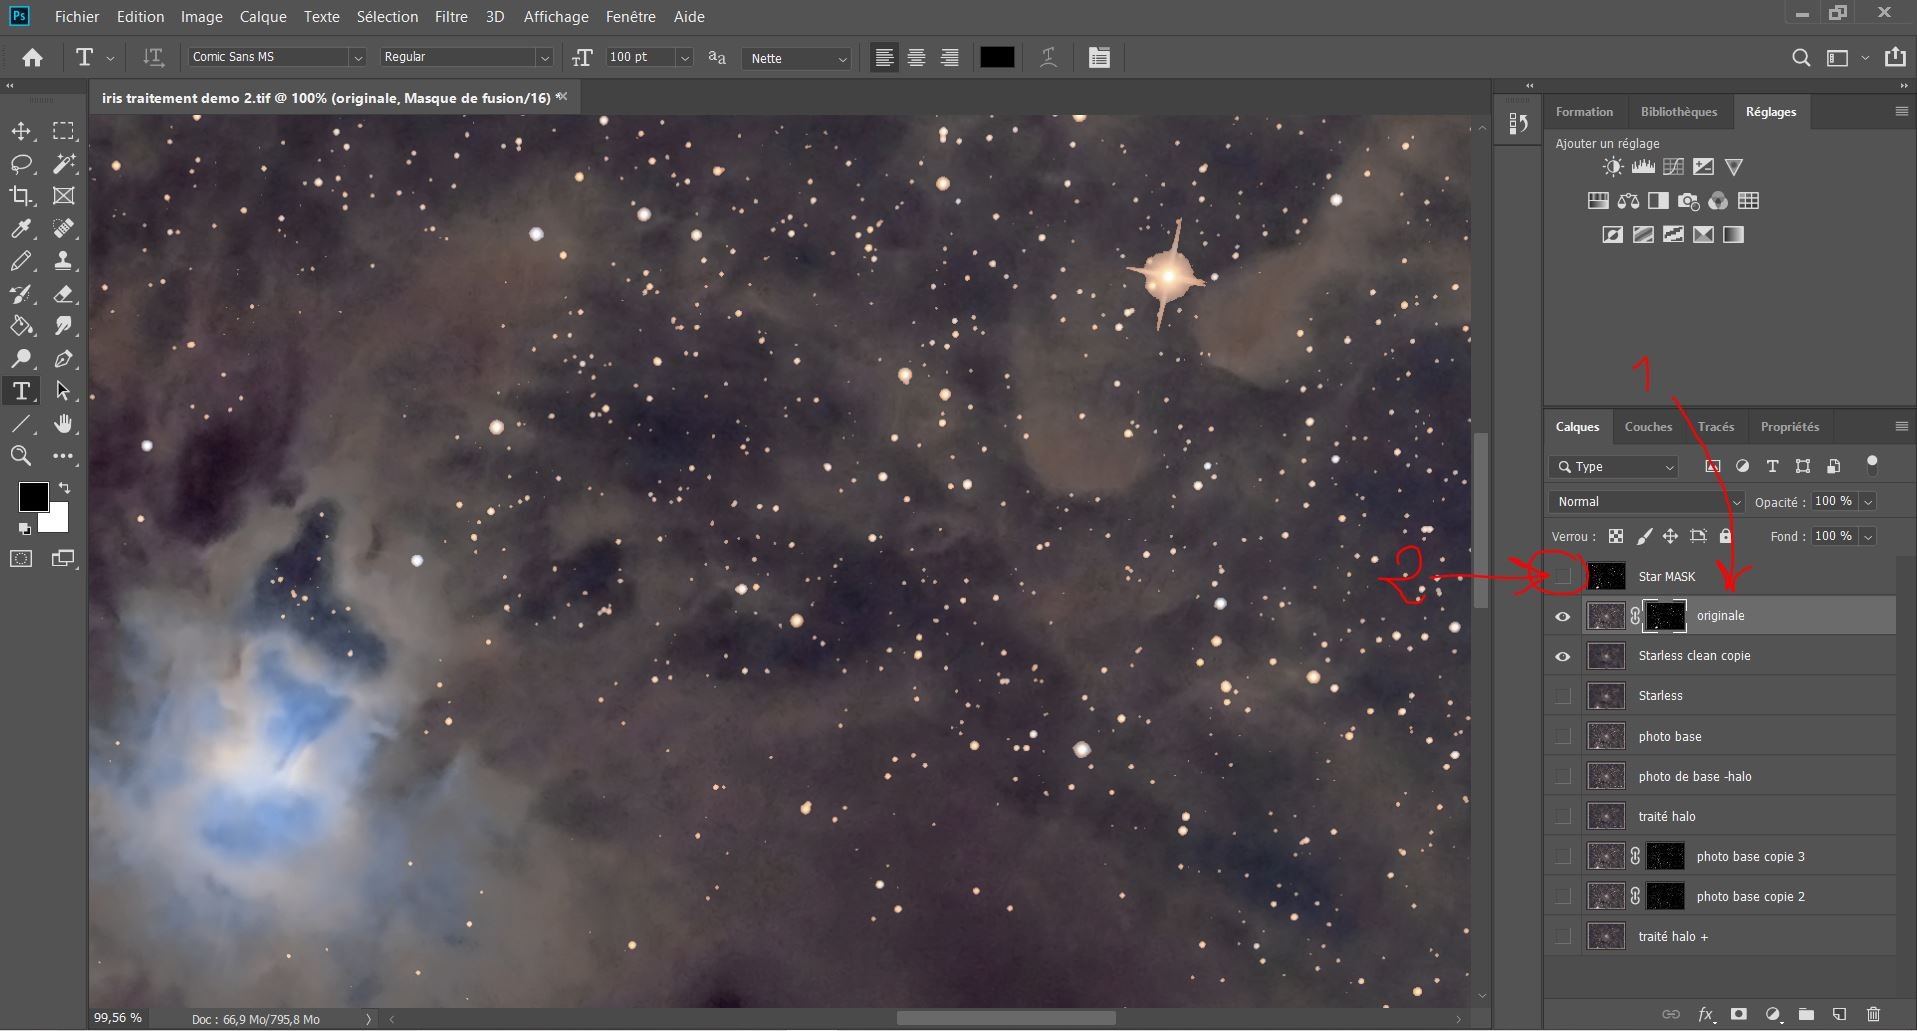Hide the originale layer

(1563, 616)
